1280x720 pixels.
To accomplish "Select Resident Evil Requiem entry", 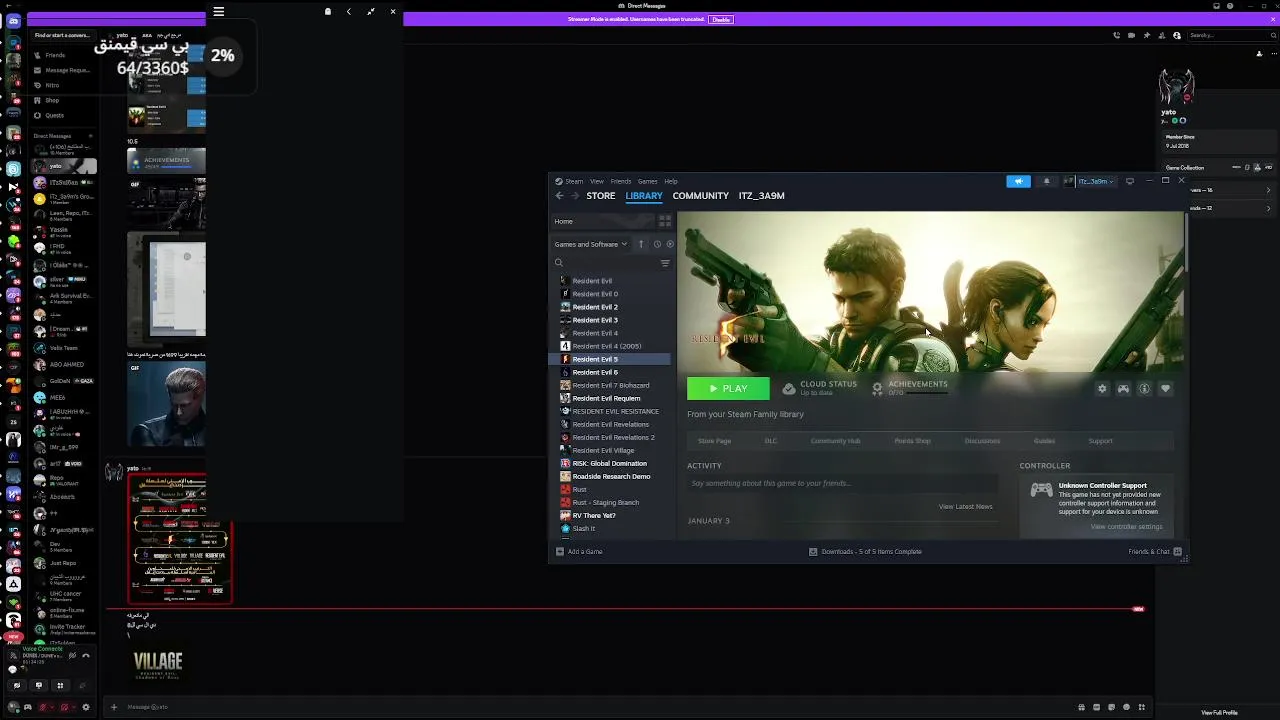I will point(606,398).
